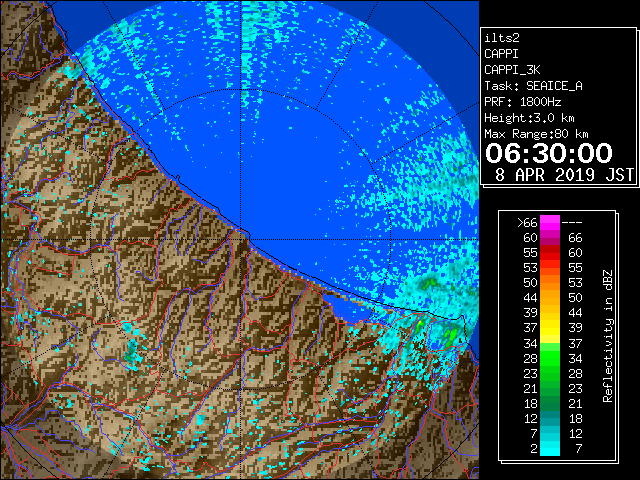Select the '8 APR 2019 JST' date
The width and height of the screenshot is (640, 480).
(x=564, y=175)
